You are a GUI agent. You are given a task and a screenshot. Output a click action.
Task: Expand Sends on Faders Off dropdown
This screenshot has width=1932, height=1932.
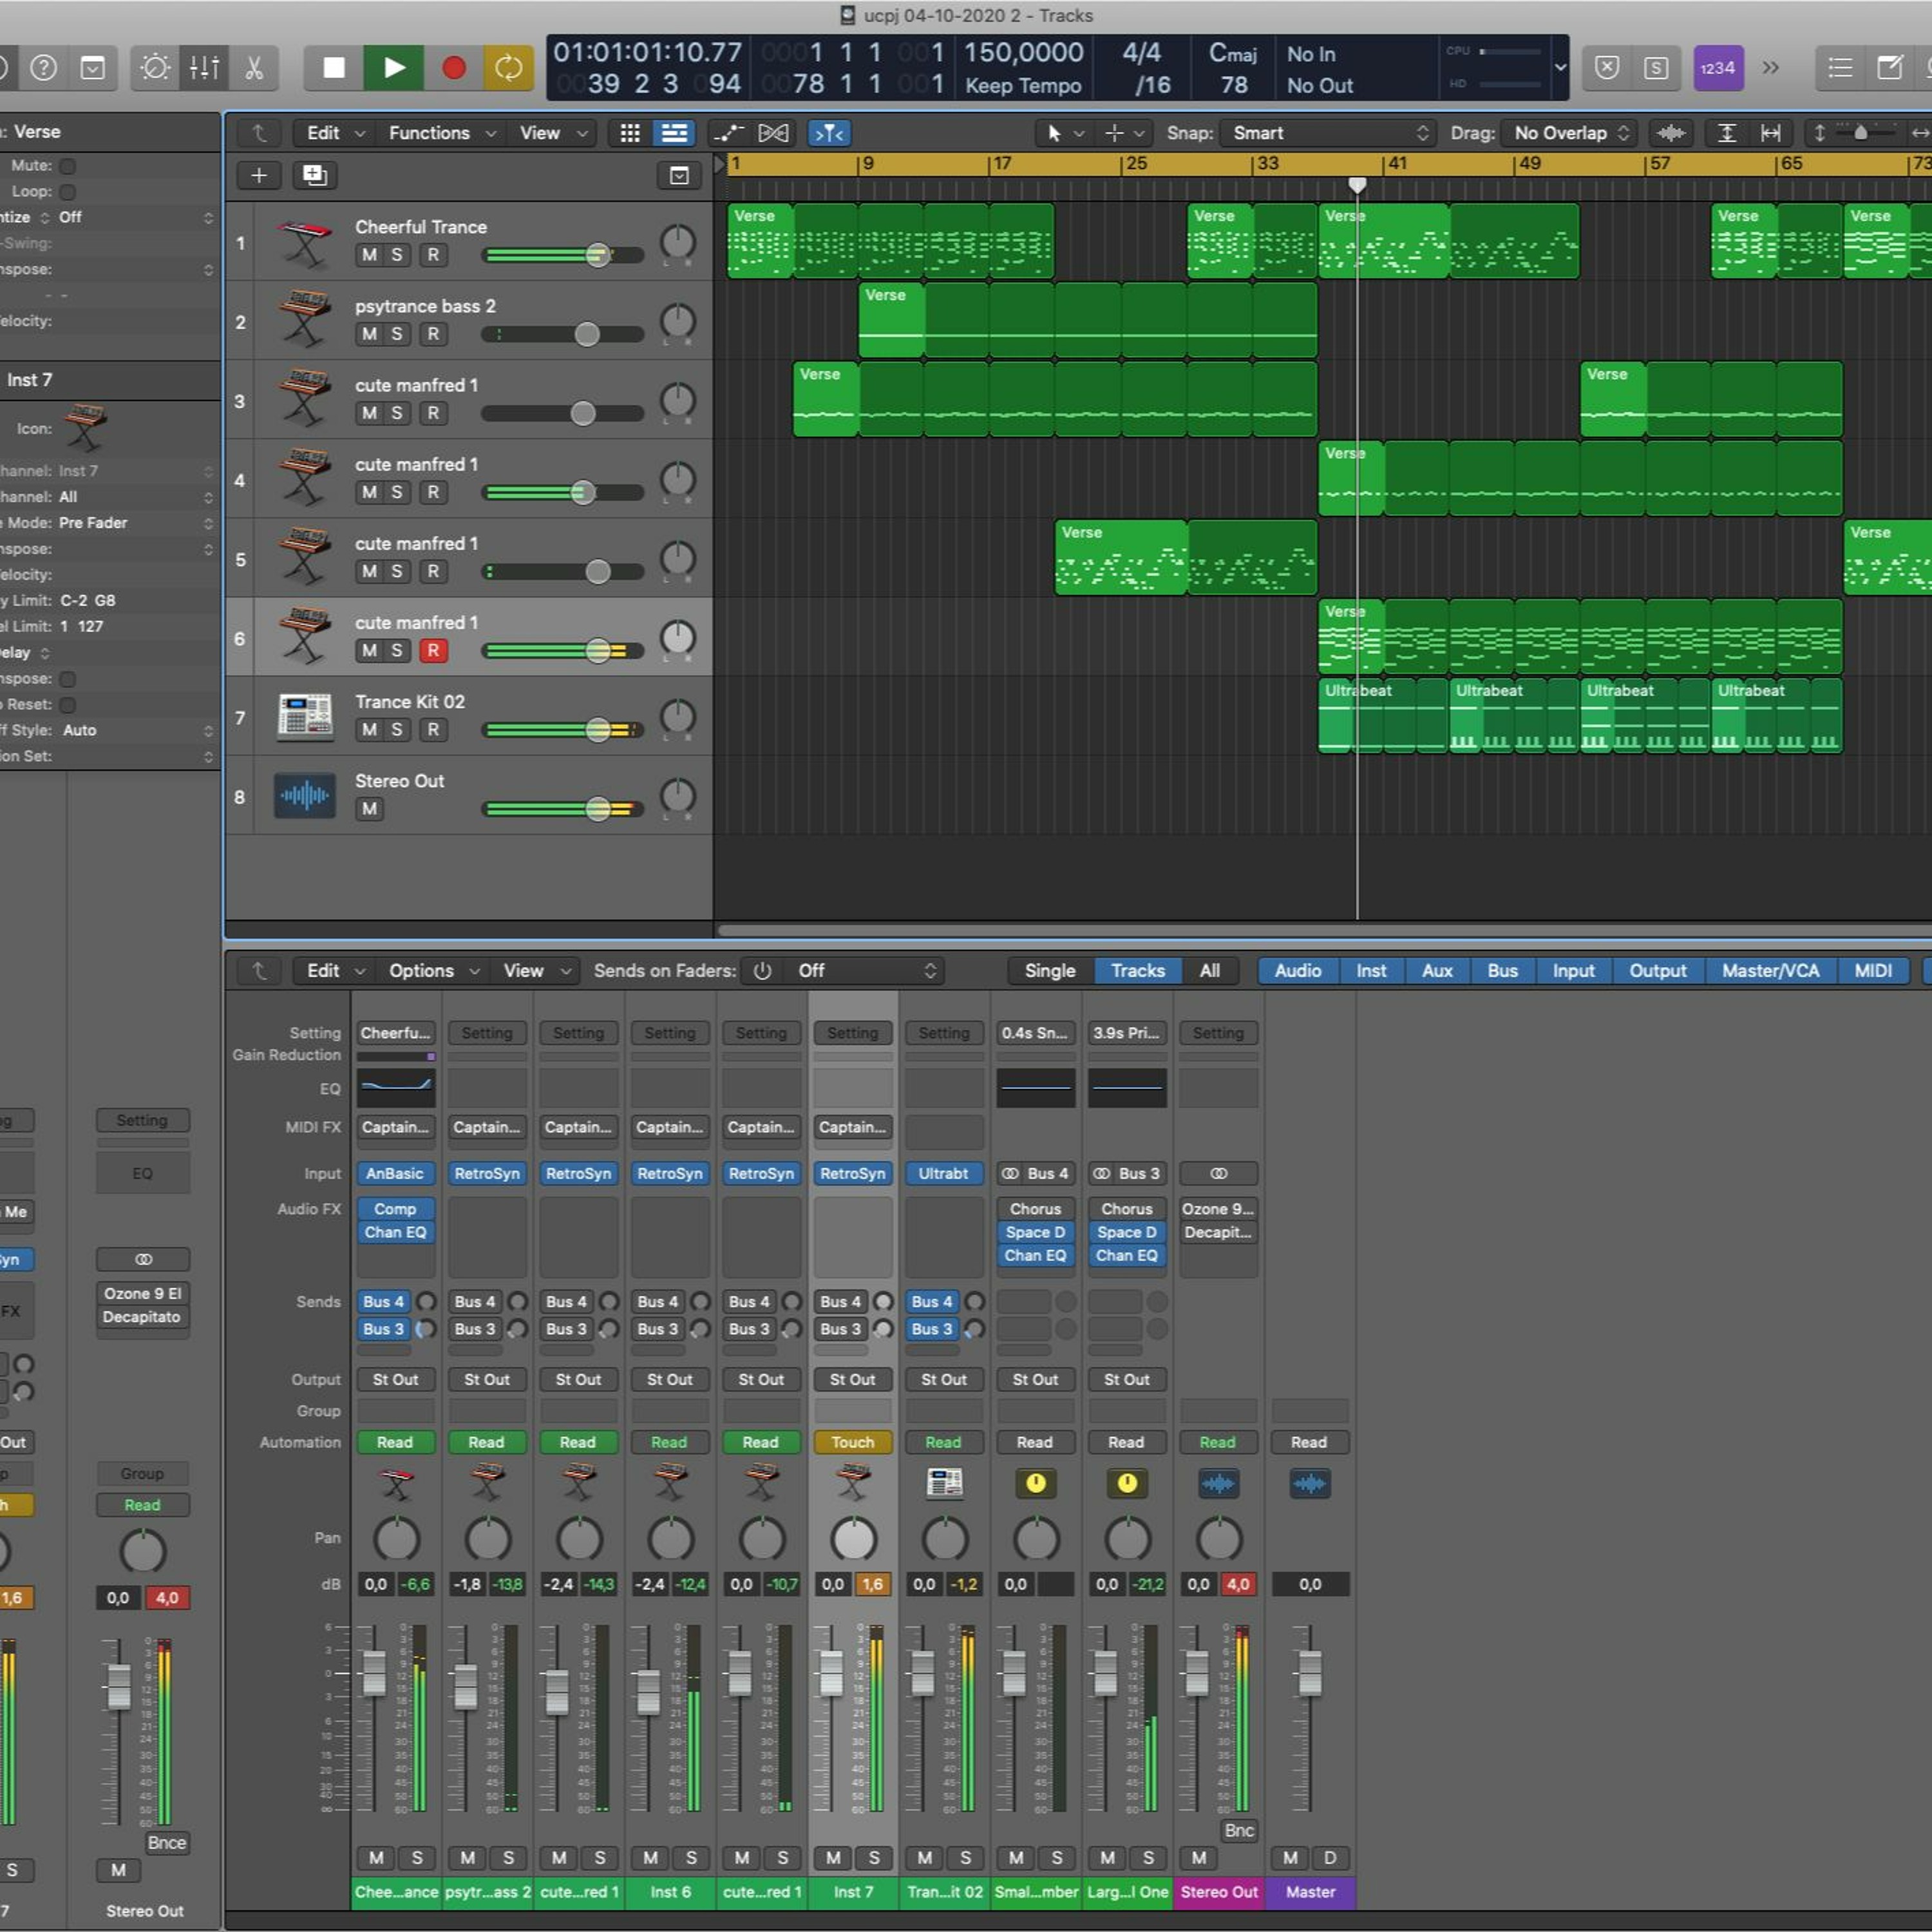865,971
